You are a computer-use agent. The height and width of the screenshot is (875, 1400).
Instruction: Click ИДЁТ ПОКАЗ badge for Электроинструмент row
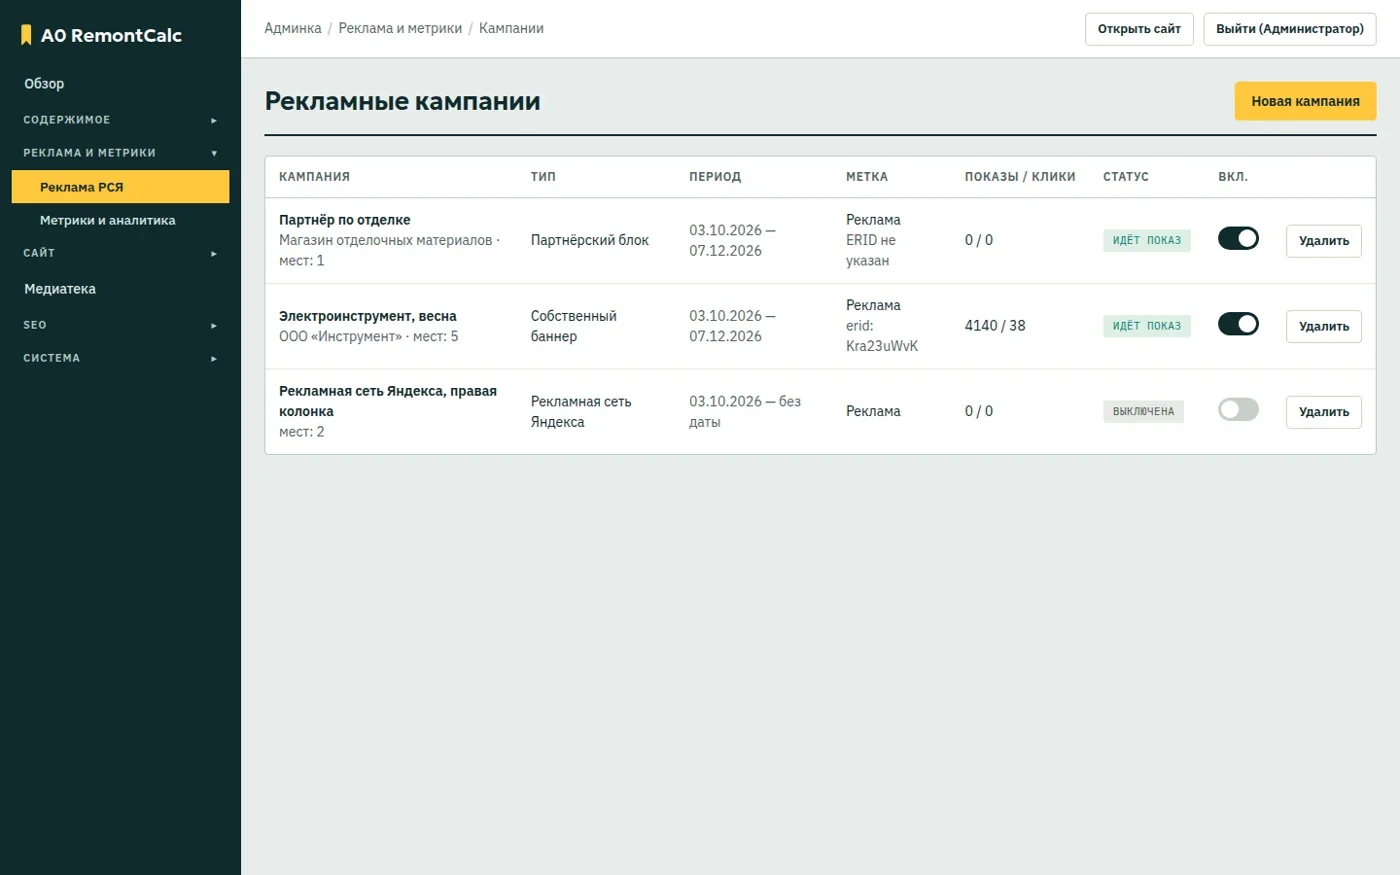pyautogui.click(x=1147, y=326)
